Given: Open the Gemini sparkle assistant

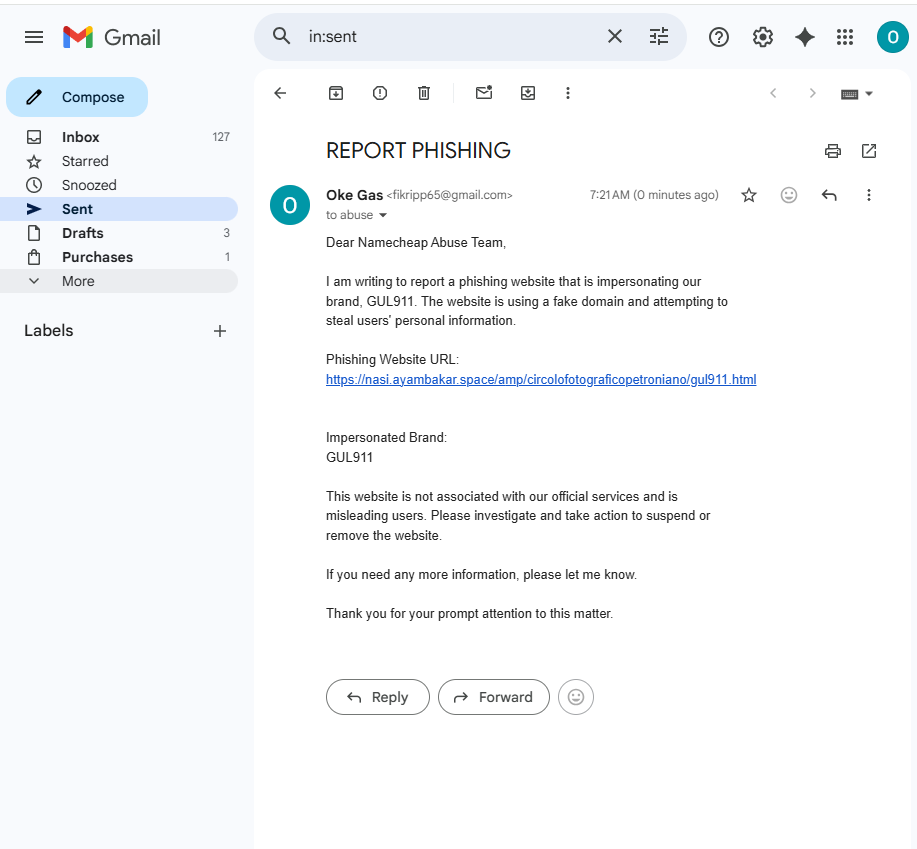Looking at the screenshot, I should [x=805, y=37].
